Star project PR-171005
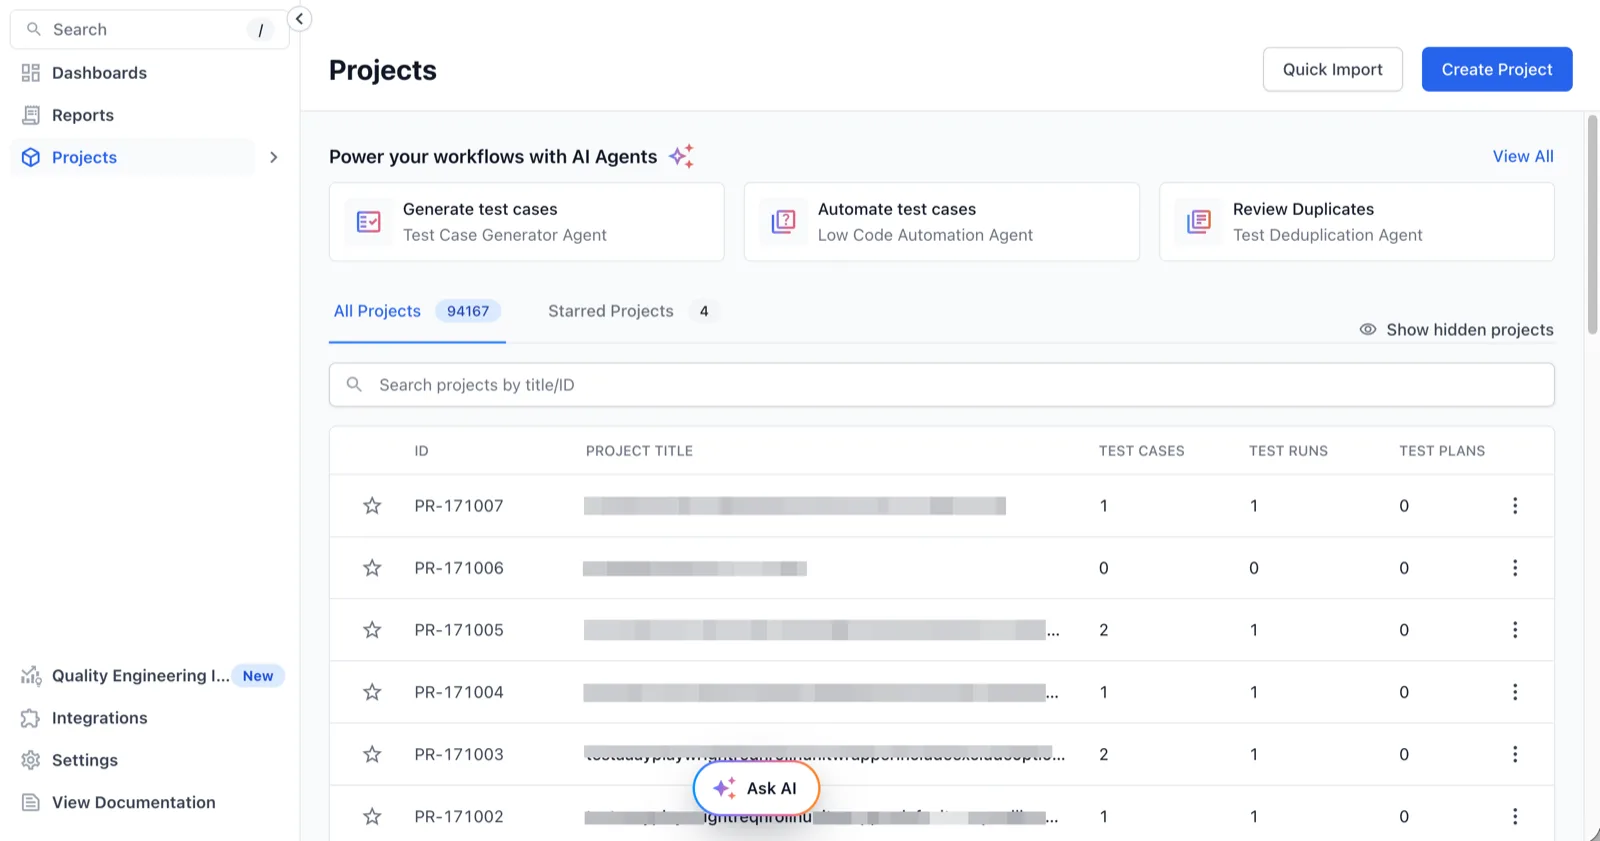 click(372, 630)
